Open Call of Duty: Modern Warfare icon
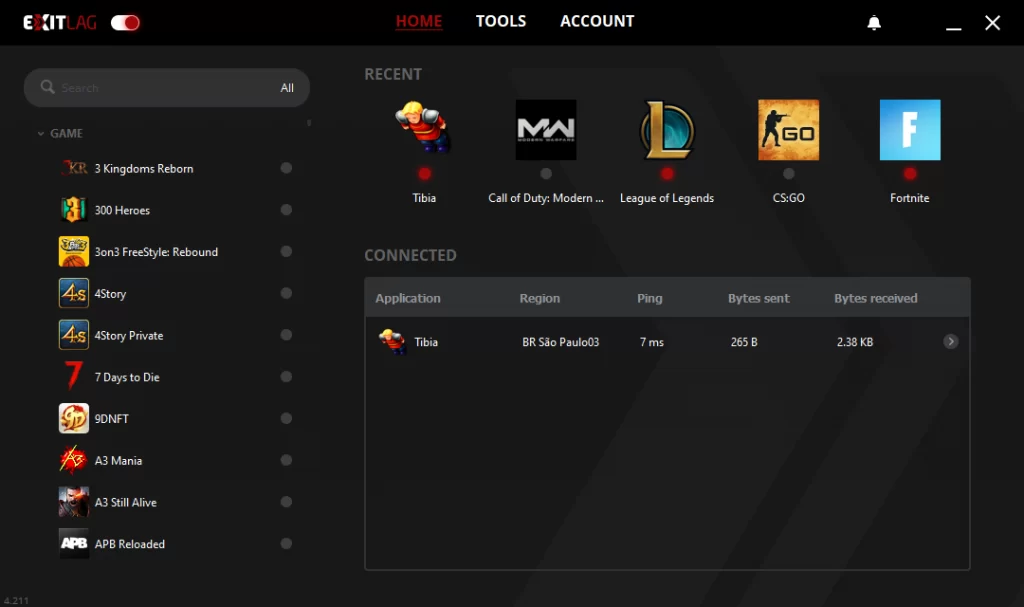Screen dimensions: 1024x607 coord(546,129)
